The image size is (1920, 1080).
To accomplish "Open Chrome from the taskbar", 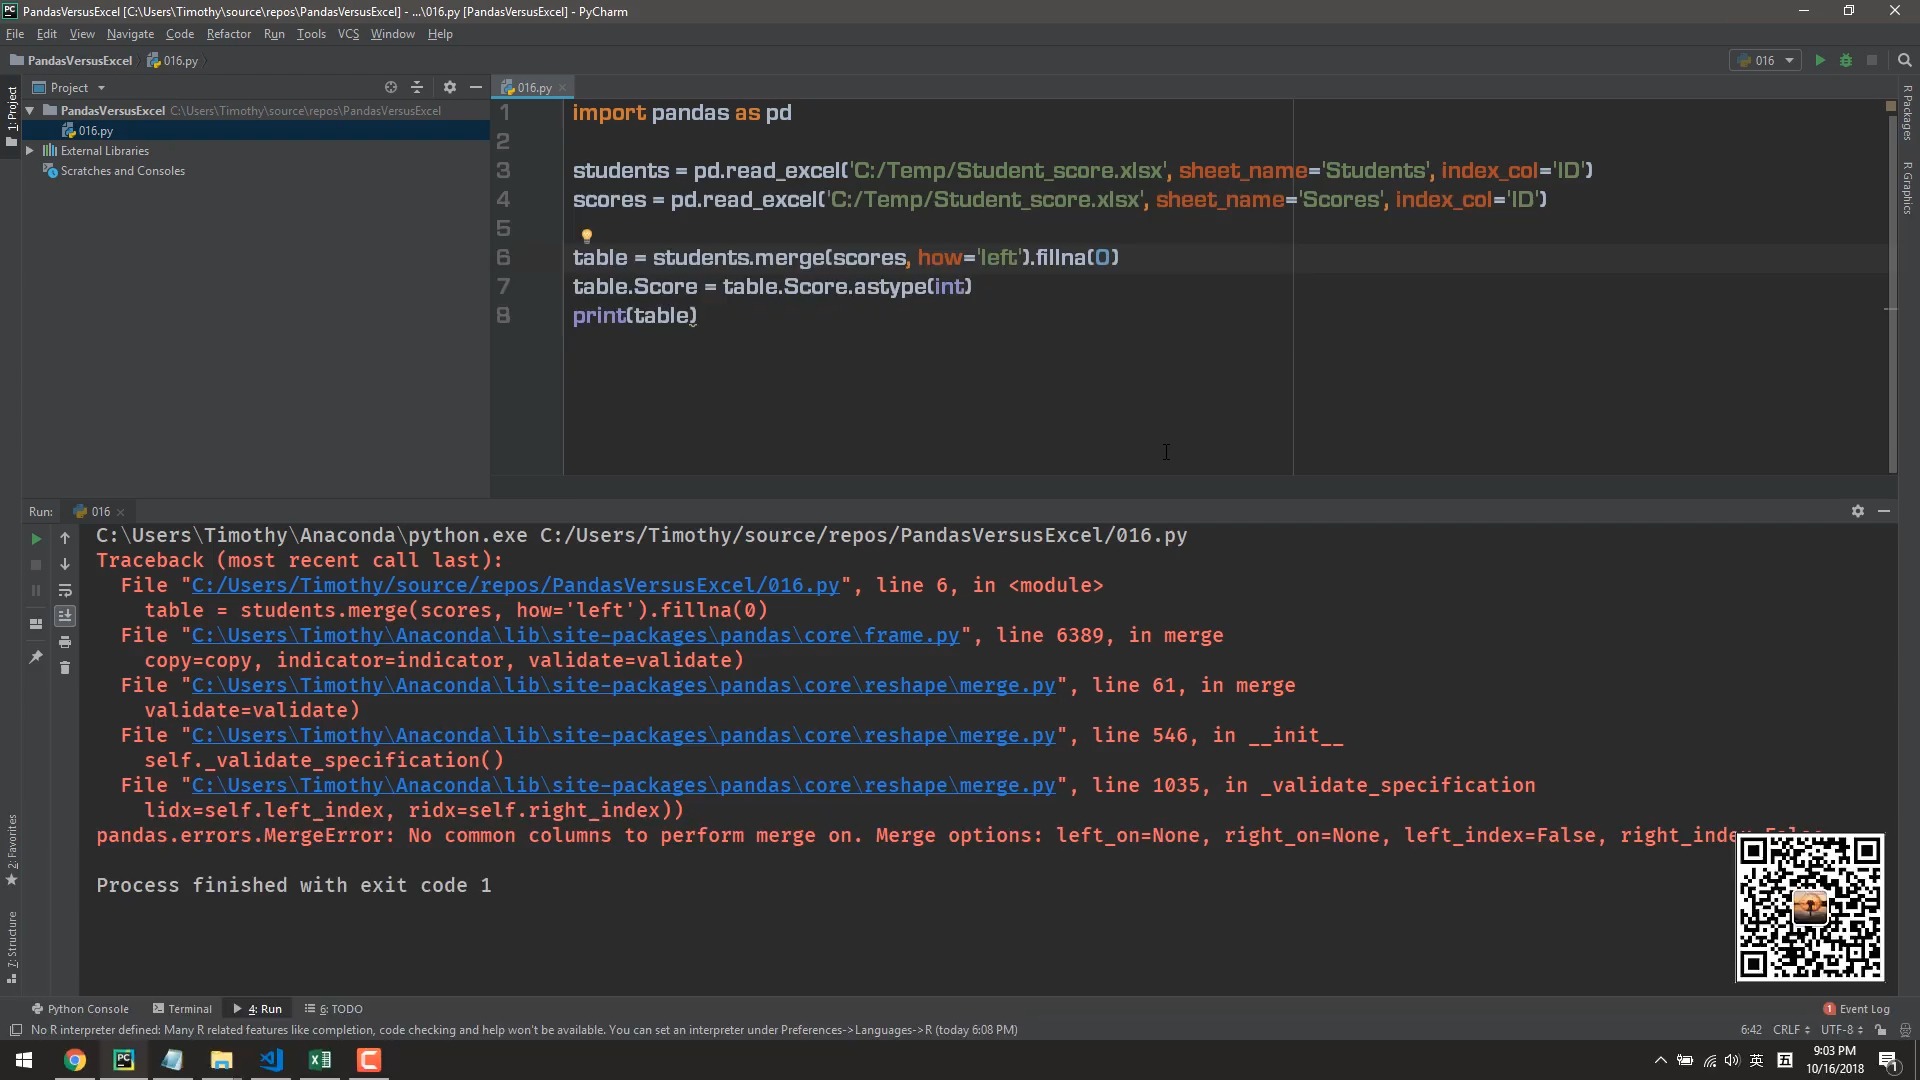I will click(75, 1060).
